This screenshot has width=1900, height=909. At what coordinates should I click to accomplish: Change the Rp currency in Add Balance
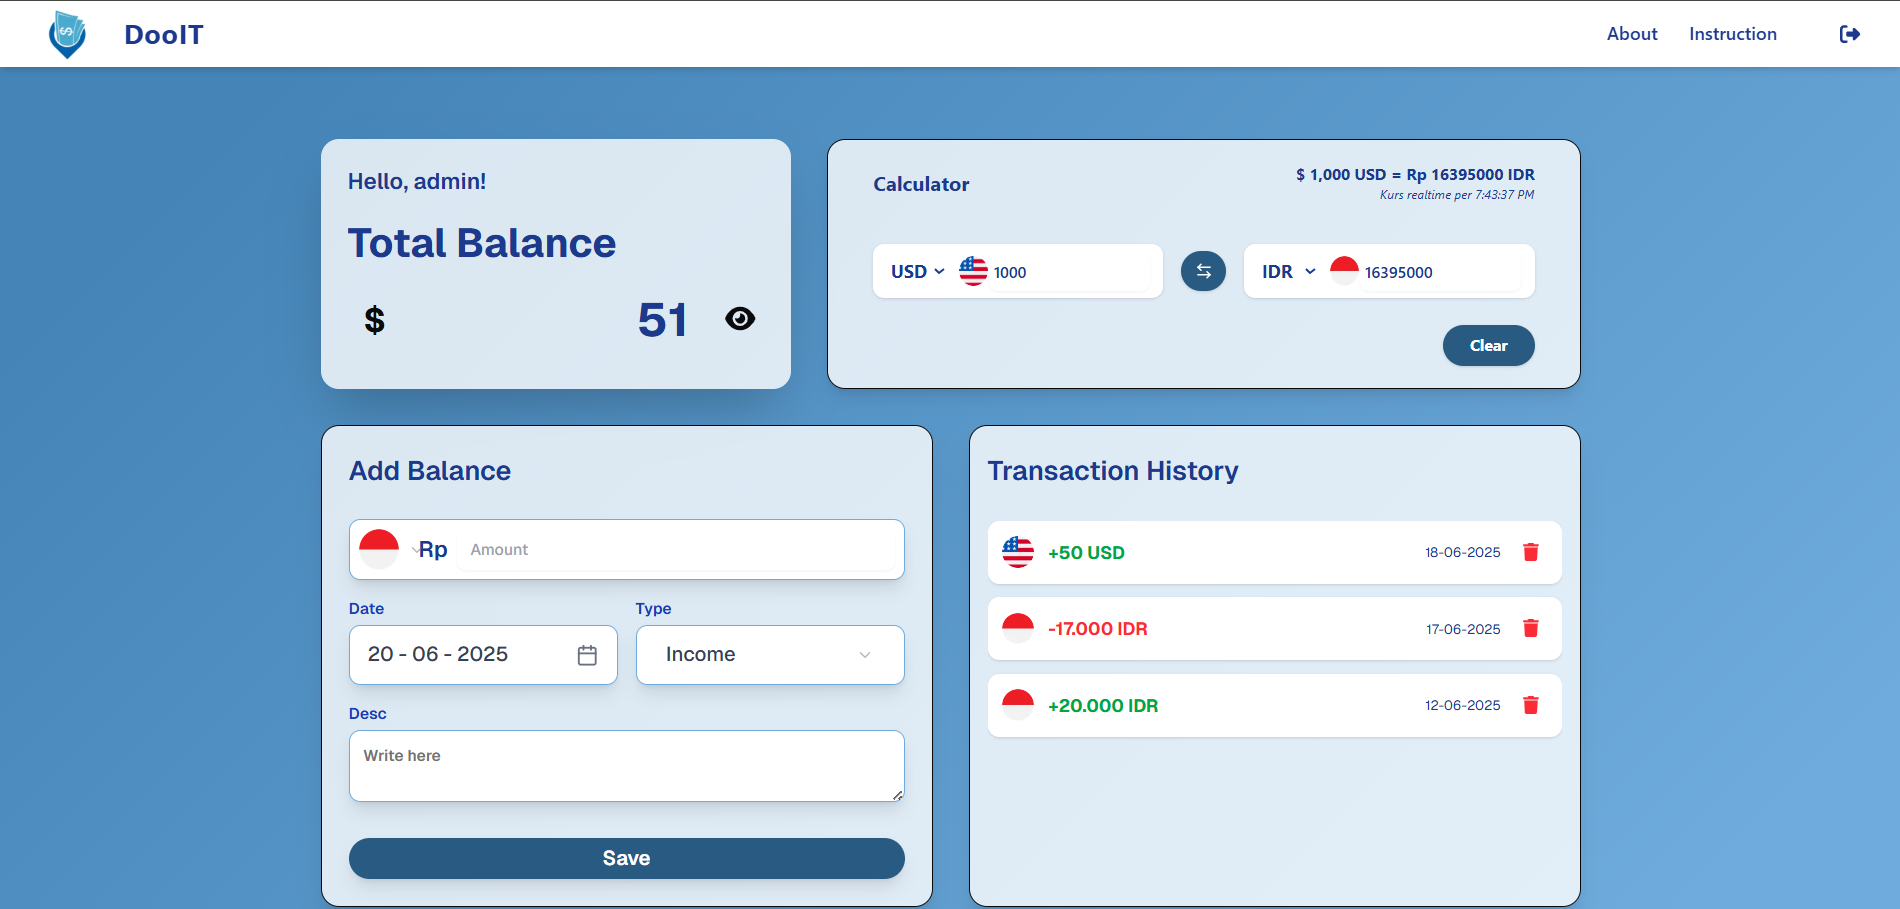tap(404, 549)
